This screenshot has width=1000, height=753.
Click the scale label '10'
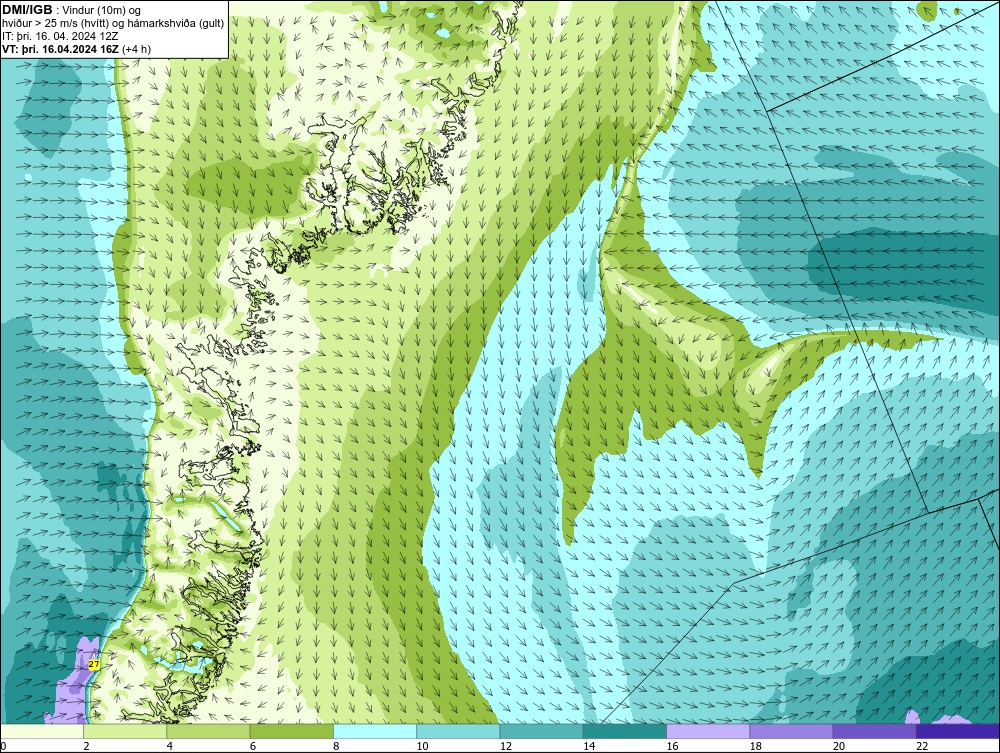(422, 747)
